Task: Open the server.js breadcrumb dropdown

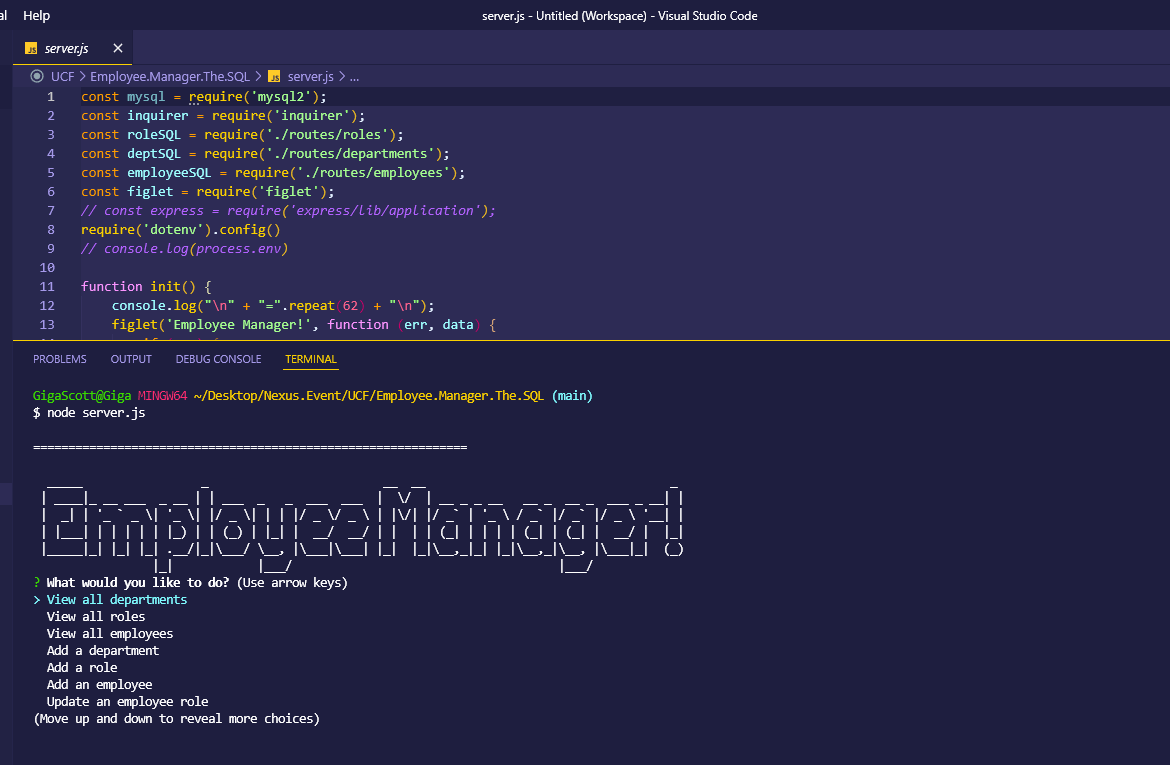Action: (312, 76)
